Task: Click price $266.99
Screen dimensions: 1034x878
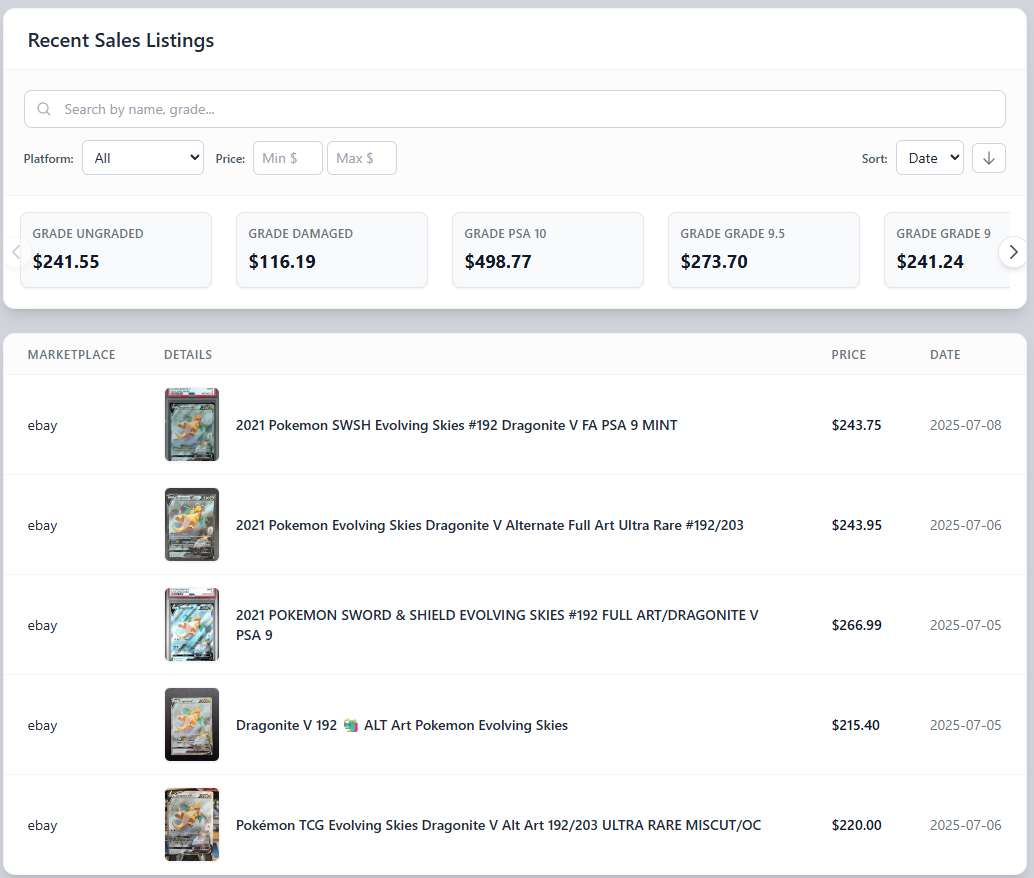Action: point(857,625)
